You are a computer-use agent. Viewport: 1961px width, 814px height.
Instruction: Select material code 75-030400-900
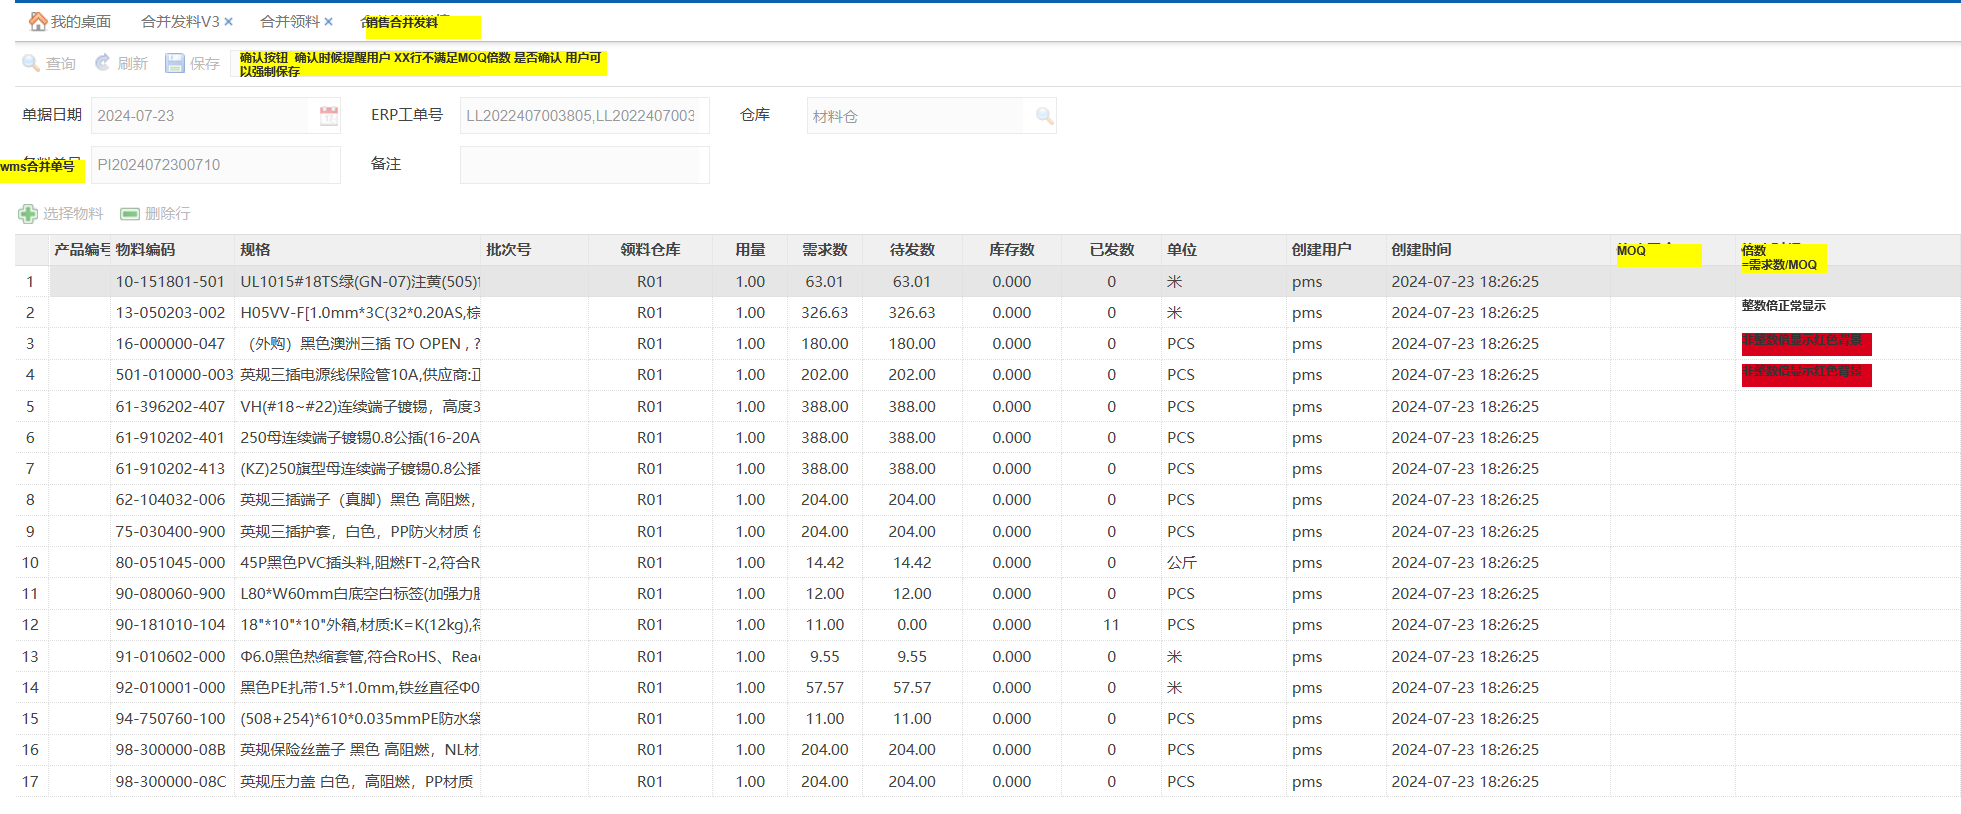tap(170, 532)
